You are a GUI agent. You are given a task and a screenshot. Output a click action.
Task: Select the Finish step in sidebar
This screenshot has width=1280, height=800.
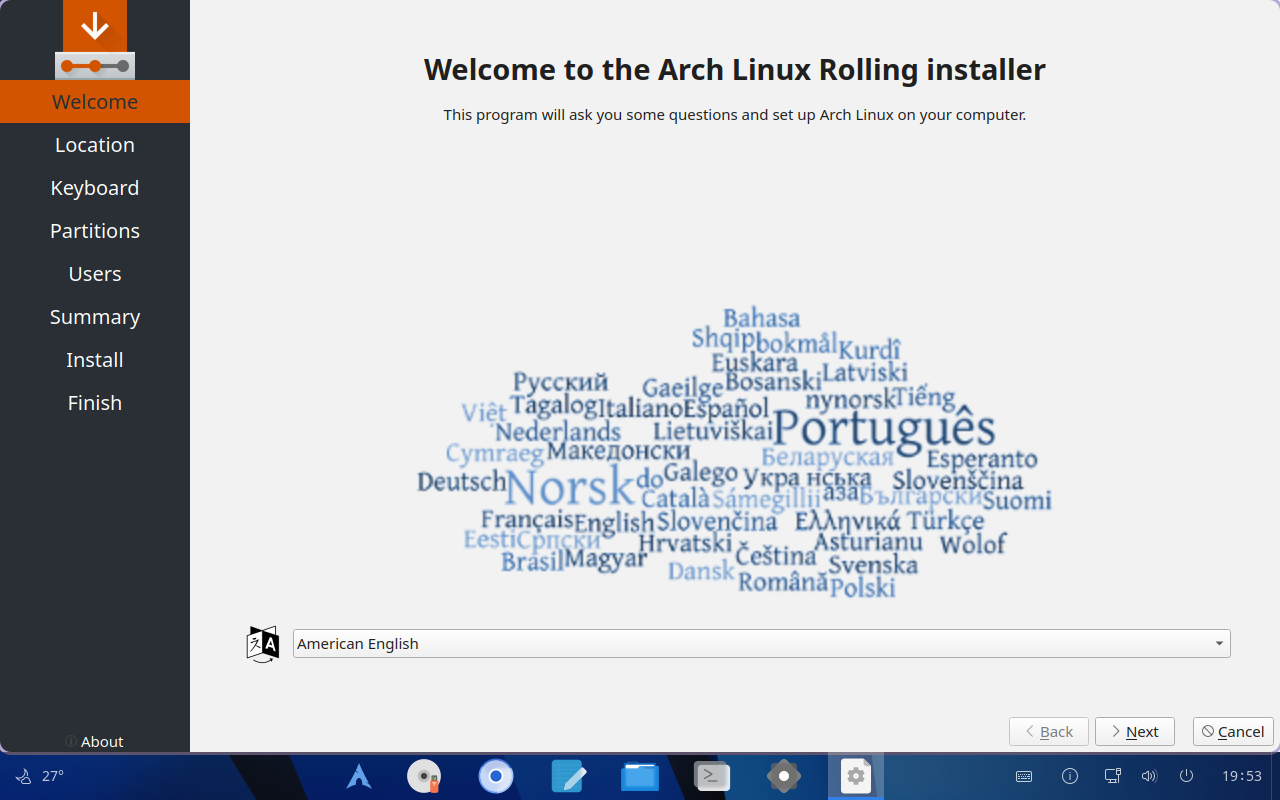click(x=95, y=403)
